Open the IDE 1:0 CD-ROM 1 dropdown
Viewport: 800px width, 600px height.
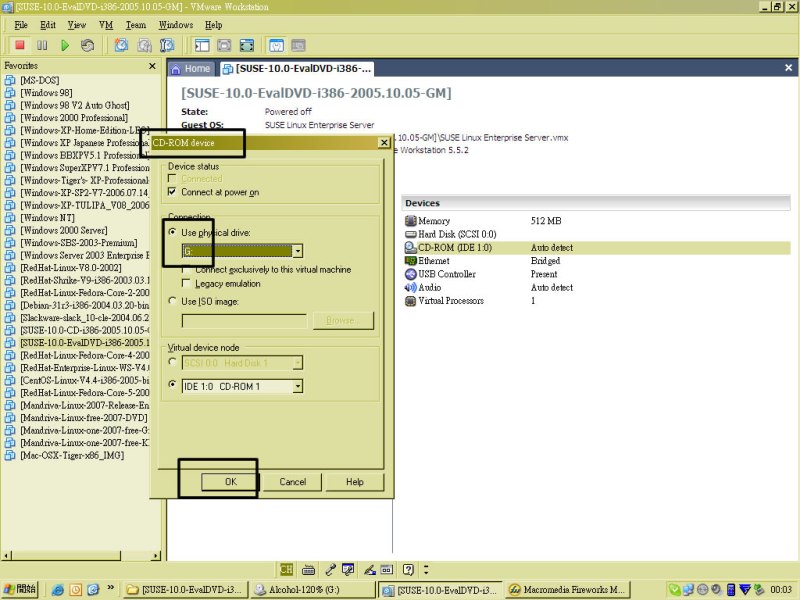pos(297,386)
